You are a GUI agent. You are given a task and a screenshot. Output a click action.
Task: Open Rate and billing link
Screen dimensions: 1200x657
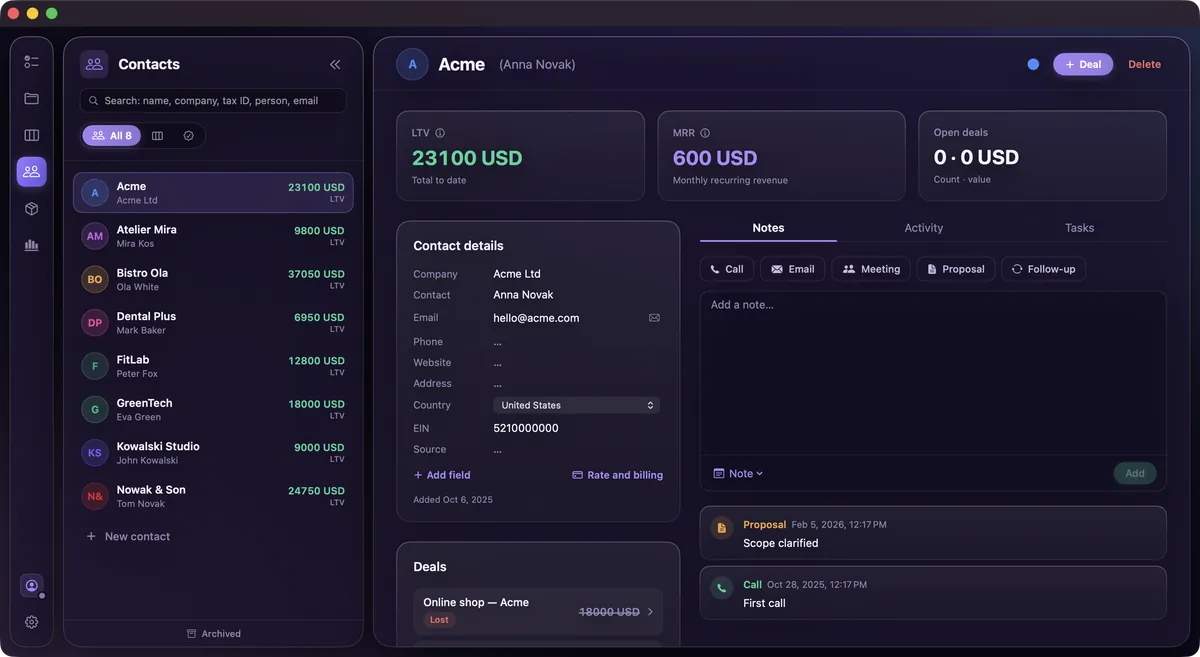(x=617, y=475)
